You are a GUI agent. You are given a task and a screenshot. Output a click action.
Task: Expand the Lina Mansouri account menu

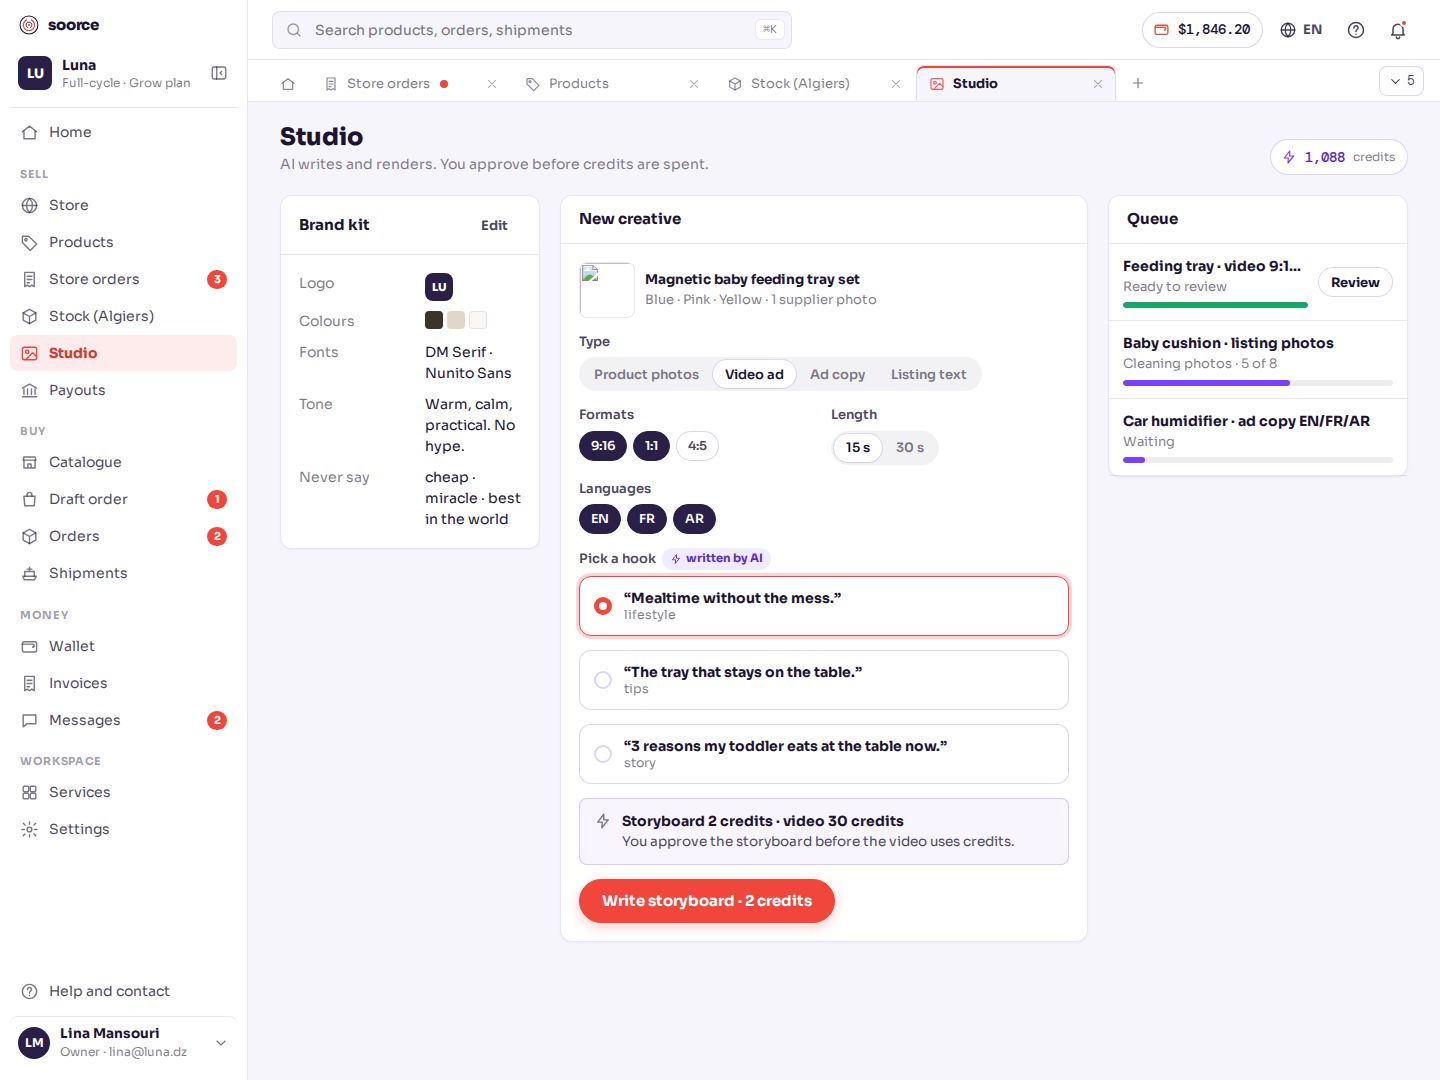coord(124,1043)
